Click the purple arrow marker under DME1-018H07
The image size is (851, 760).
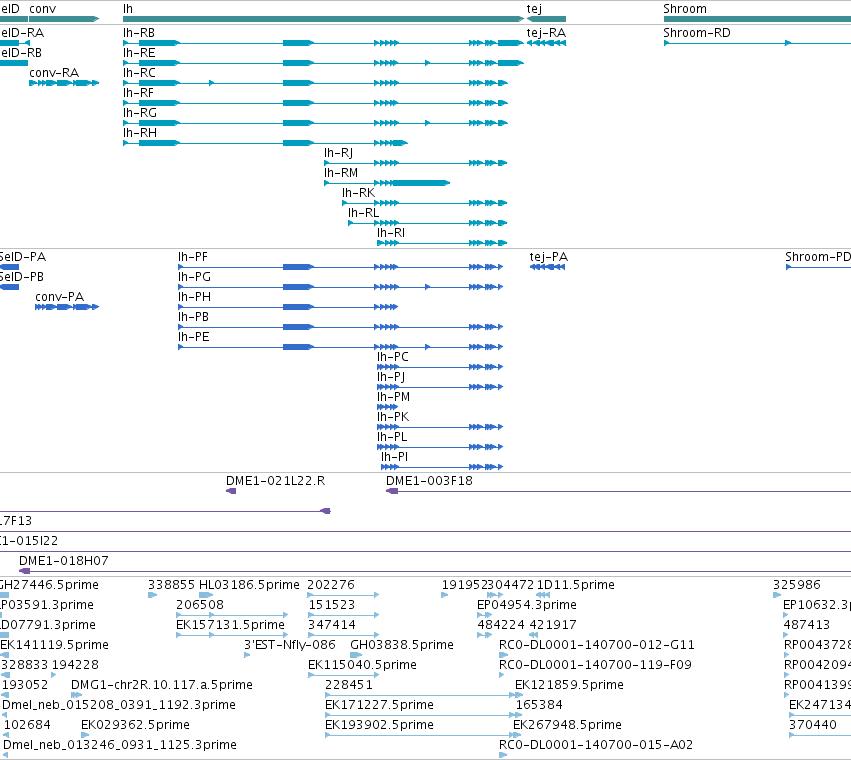click(24, 571)
